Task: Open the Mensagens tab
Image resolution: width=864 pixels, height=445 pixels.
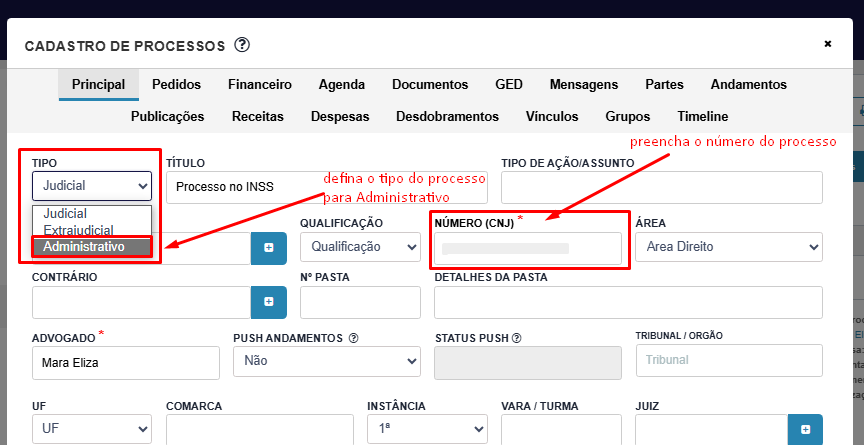Action: [584, 85]
